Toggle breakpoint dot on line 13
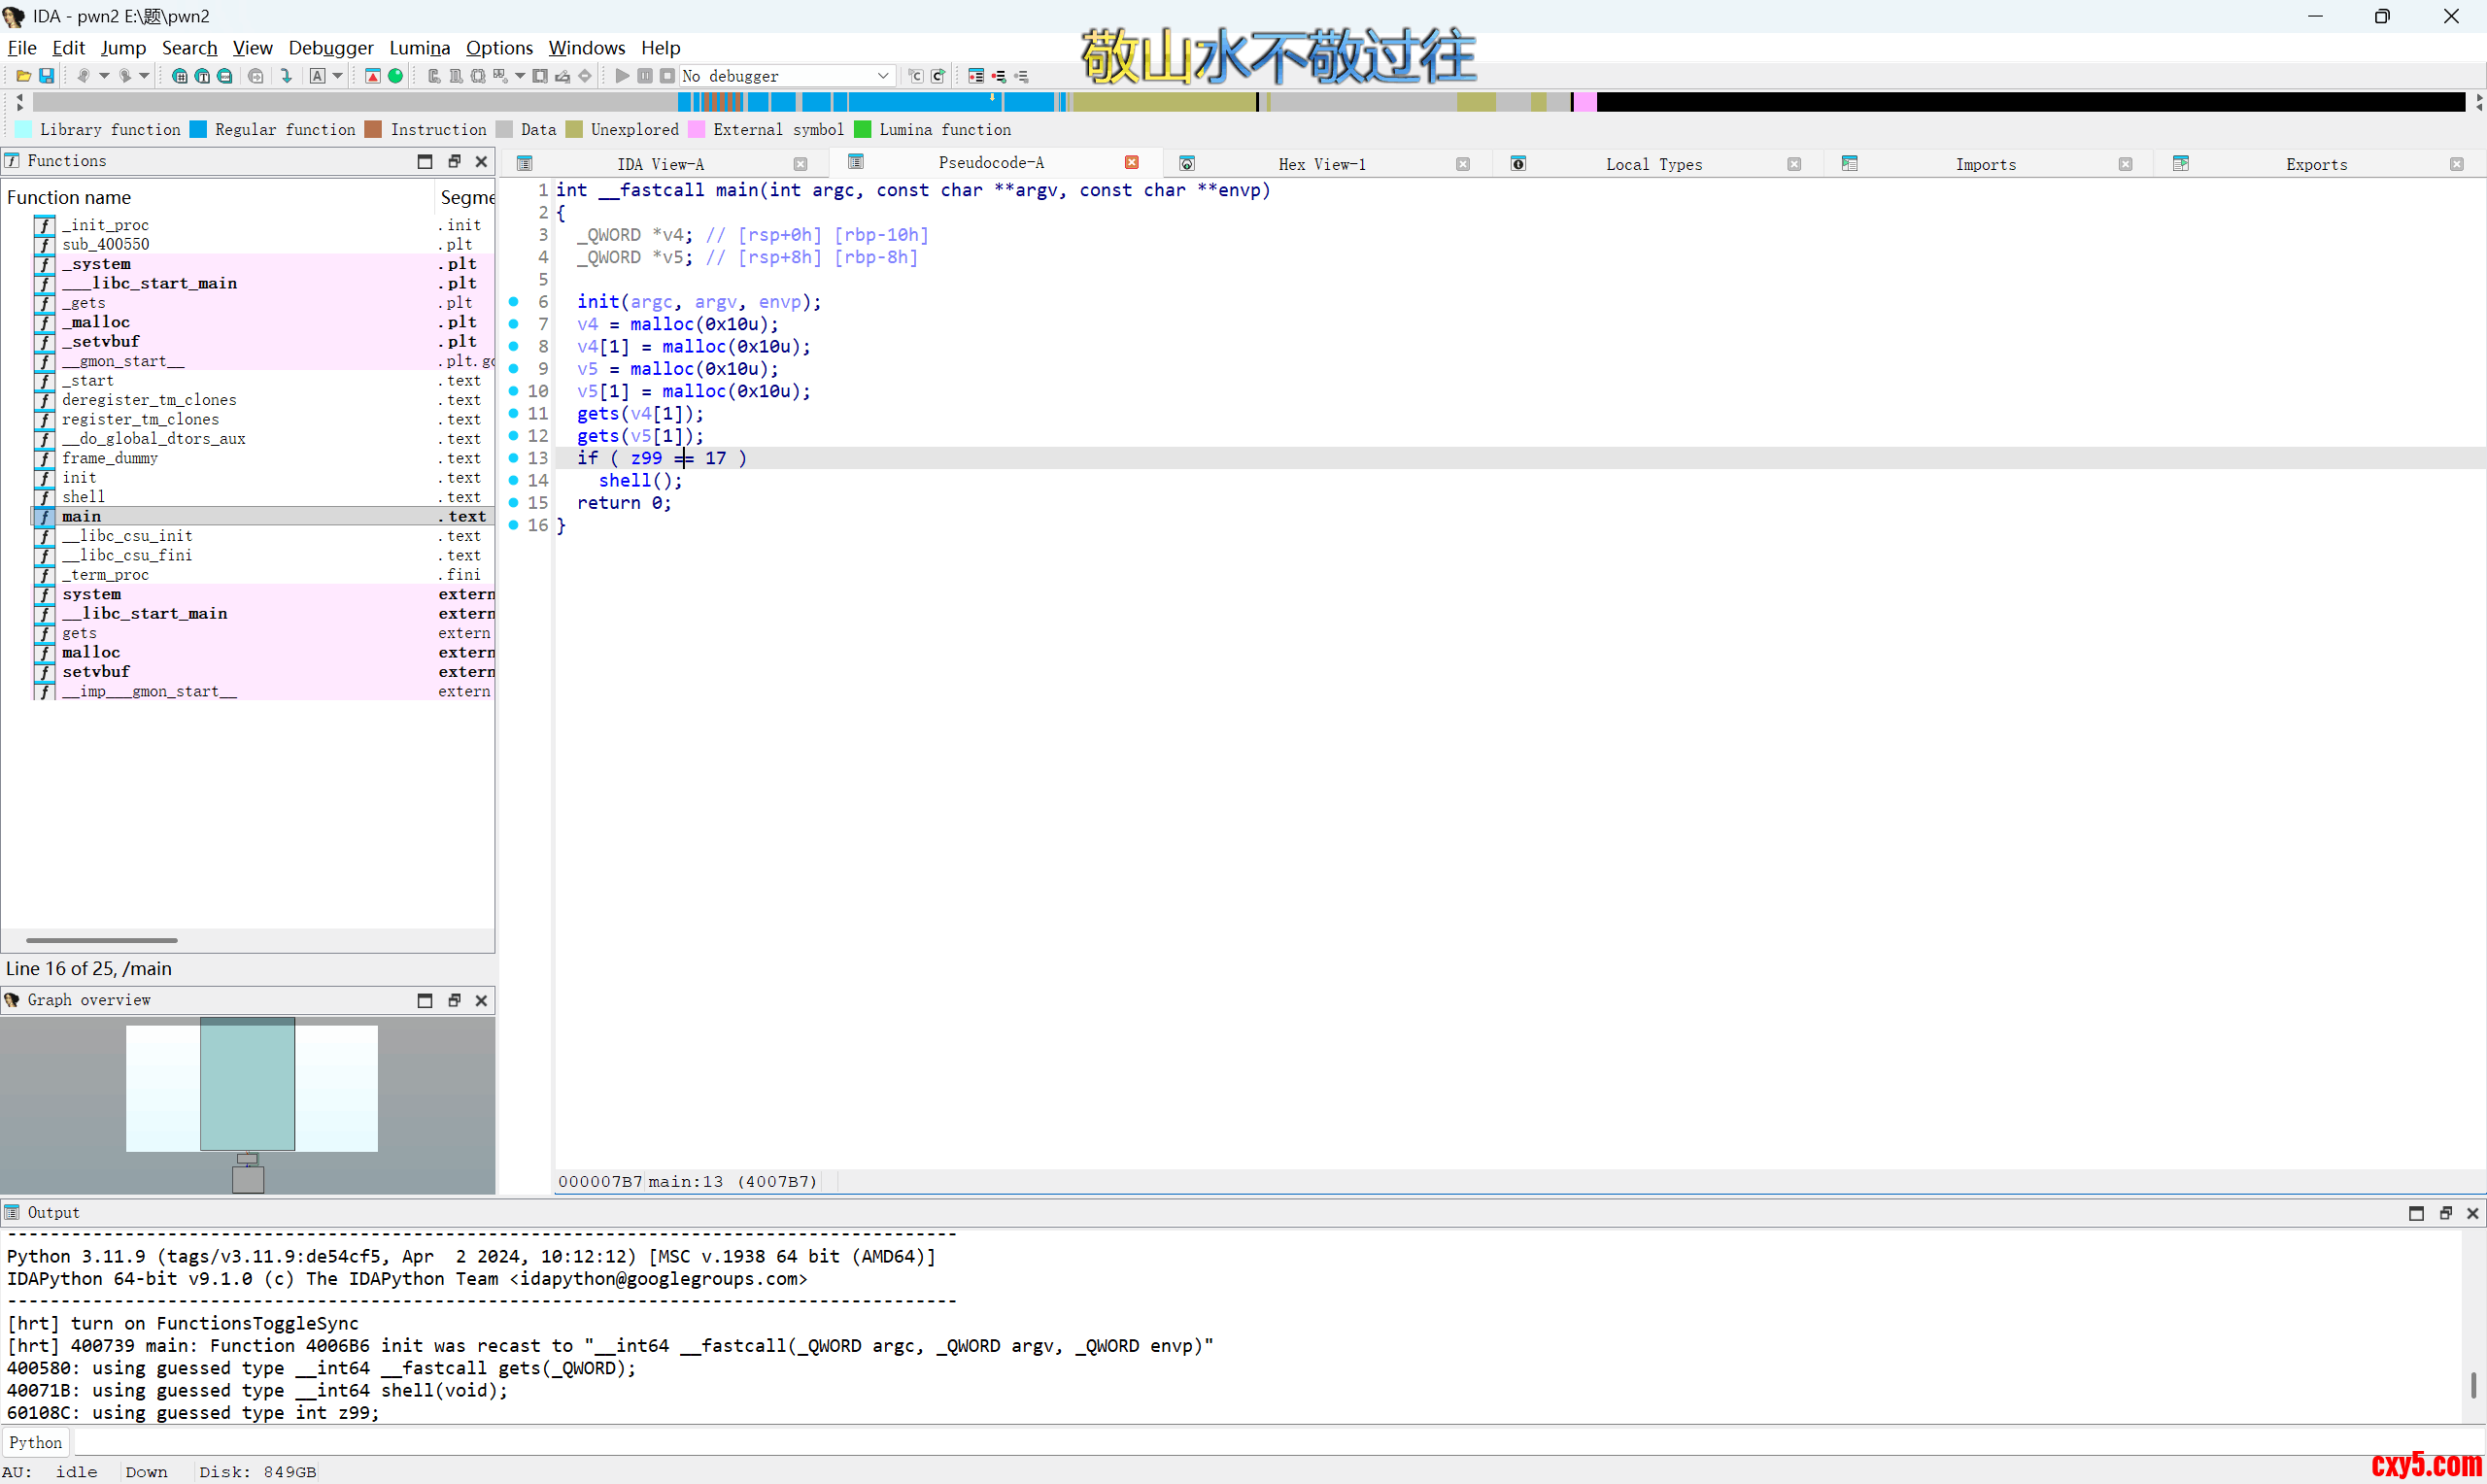 click(513, 458)
